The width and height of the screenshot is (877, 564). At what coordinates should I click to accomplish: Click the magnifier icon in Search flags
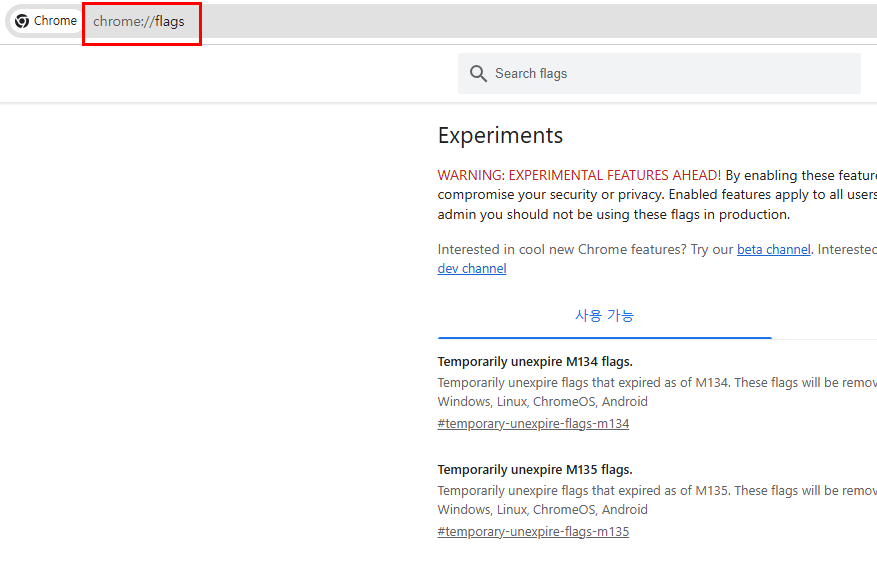click(x=478, y=73)
